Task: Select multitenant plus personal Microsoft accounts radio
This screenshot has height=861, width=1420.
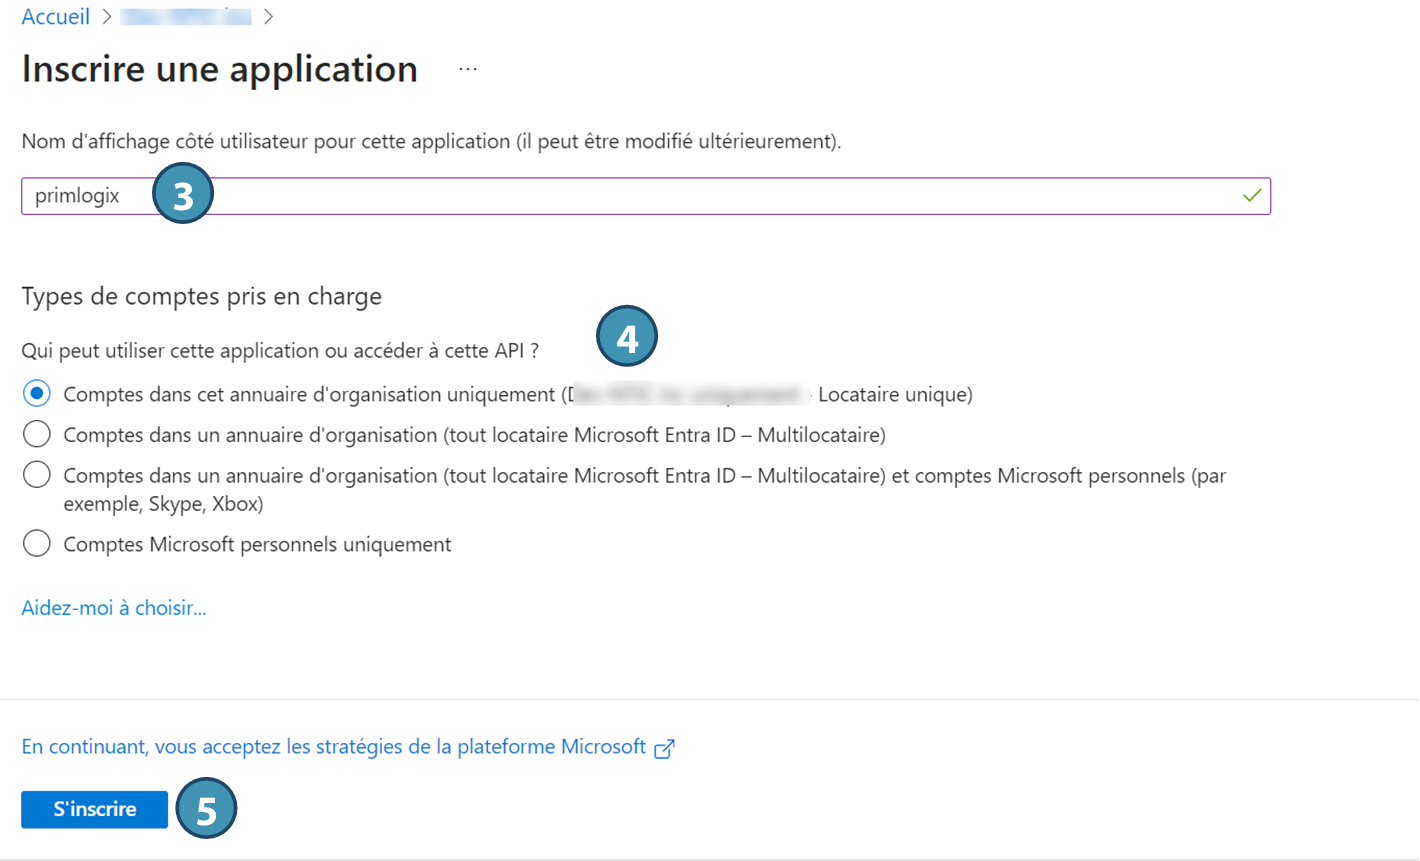Action: tap(37, 476)
